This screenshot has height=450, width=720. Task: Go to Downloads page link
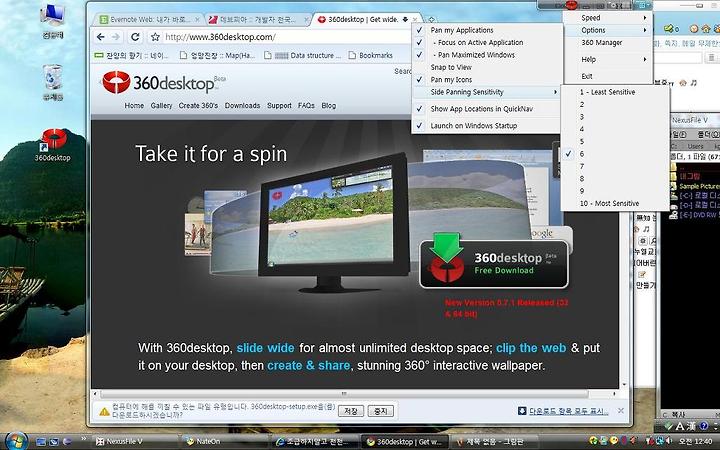pos(242,106)
